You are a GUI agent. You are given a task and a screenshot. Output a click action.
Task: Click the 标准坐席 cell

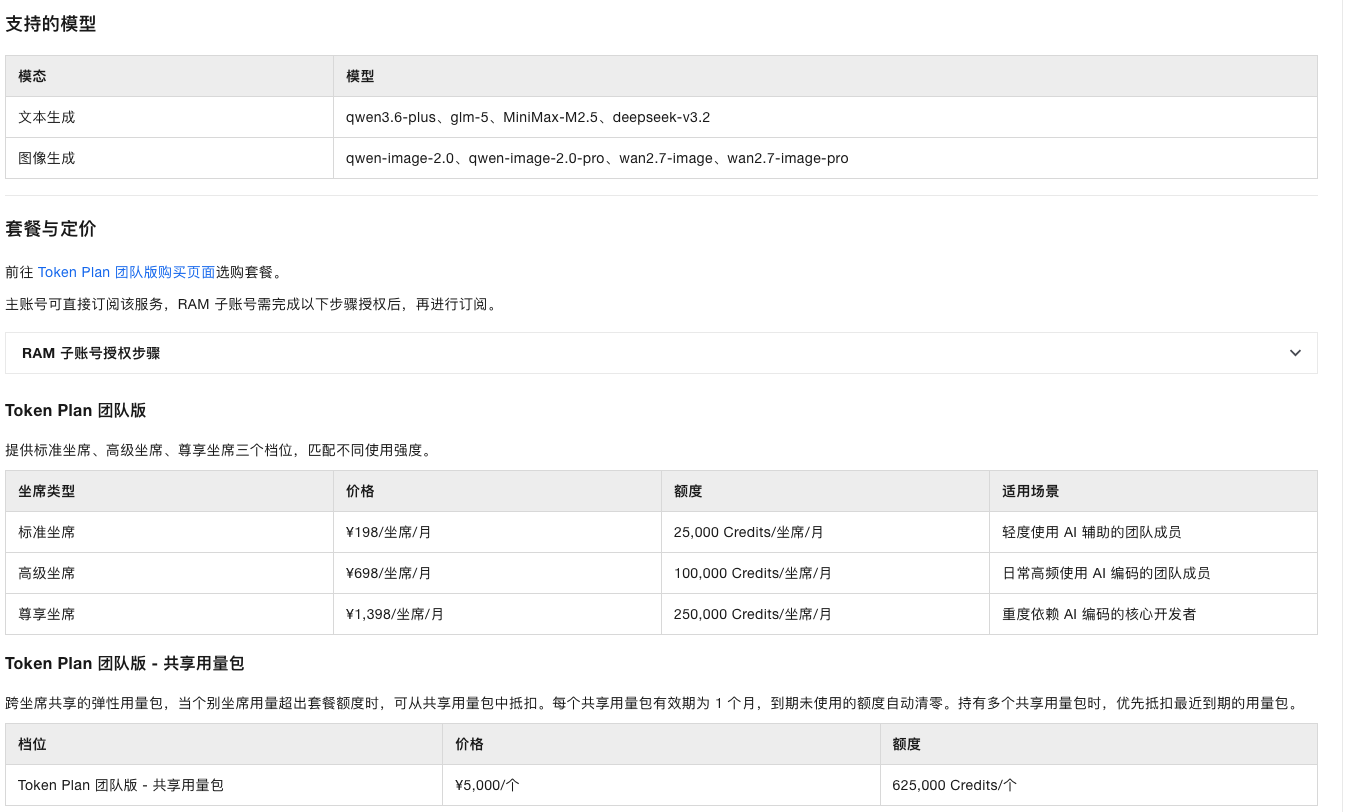[169, 532]
